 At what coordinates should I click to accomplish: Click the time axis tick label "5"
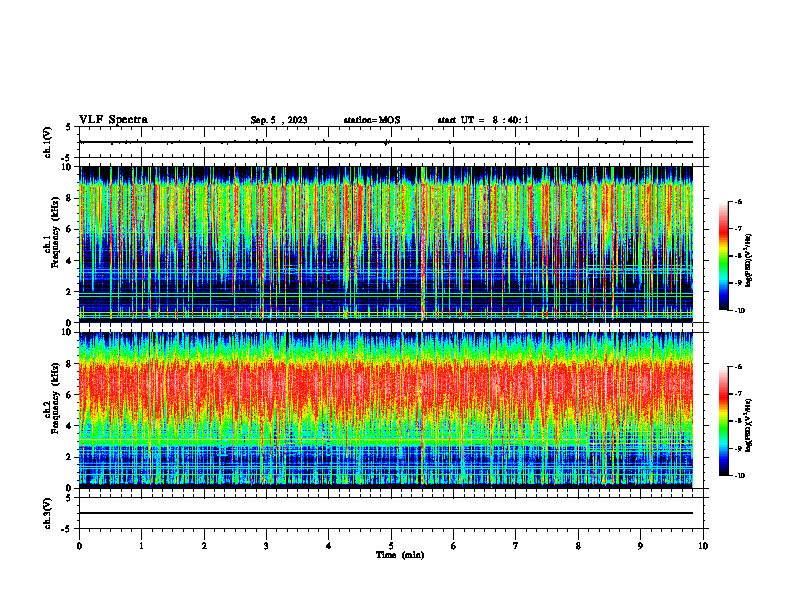pyautogui.click(x=391, y=546)
